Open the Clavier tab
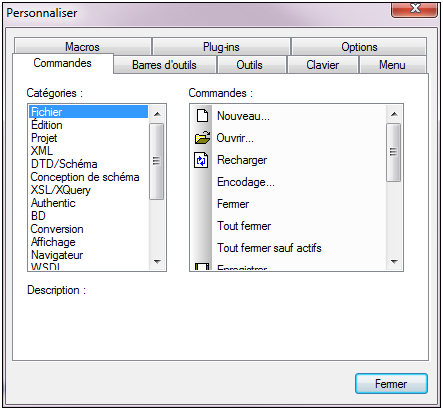 322,65
